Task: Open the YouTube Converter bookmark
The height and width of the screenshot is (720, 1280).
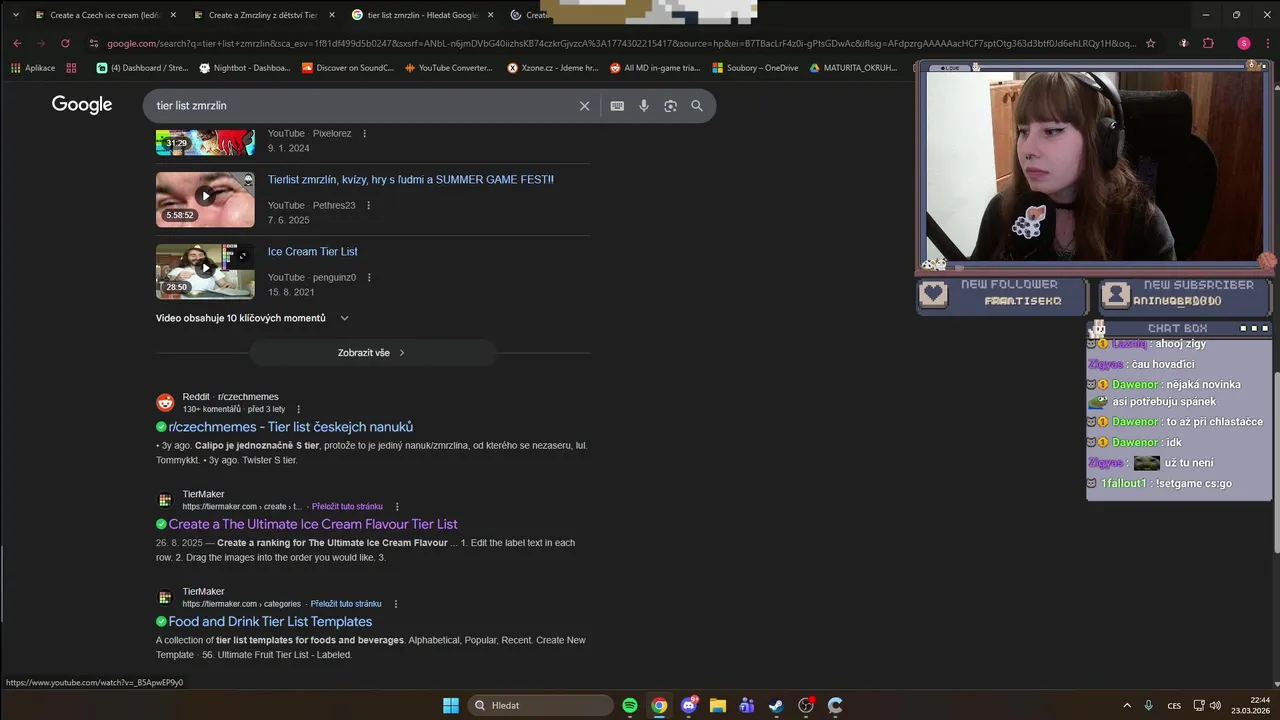Action: 449,68
